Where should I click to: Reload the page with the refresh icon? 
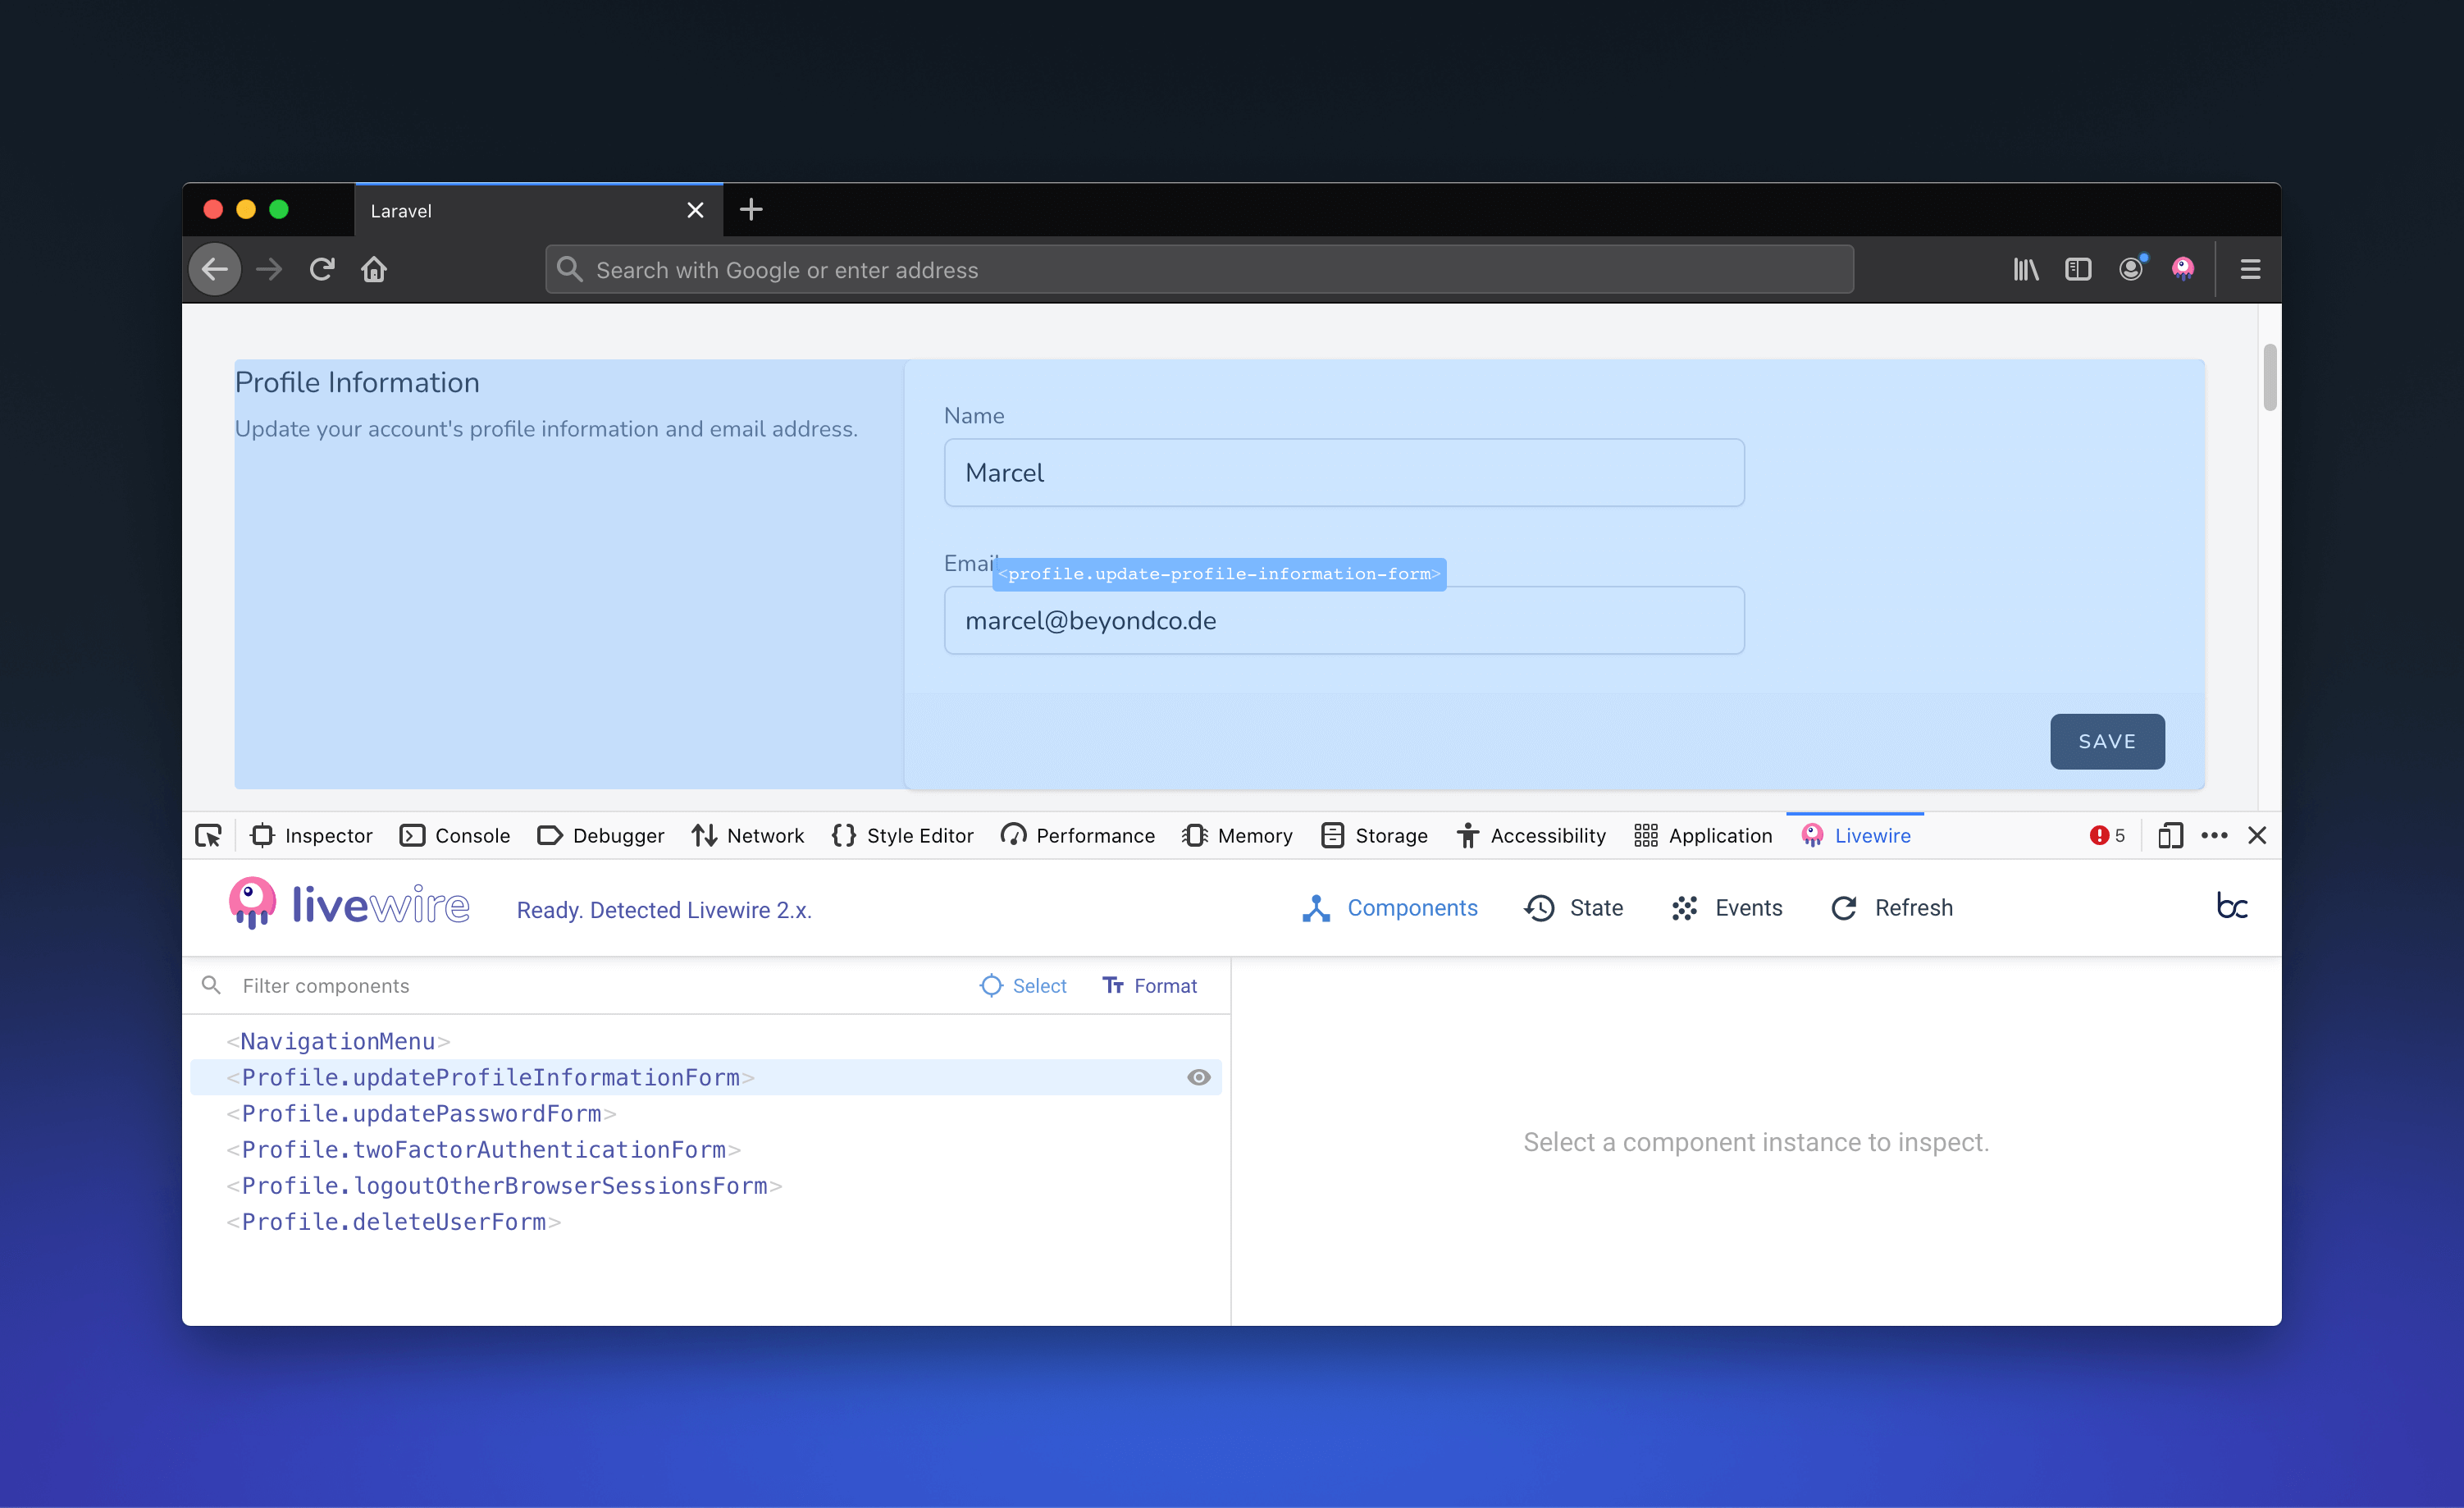coord(322,269)
